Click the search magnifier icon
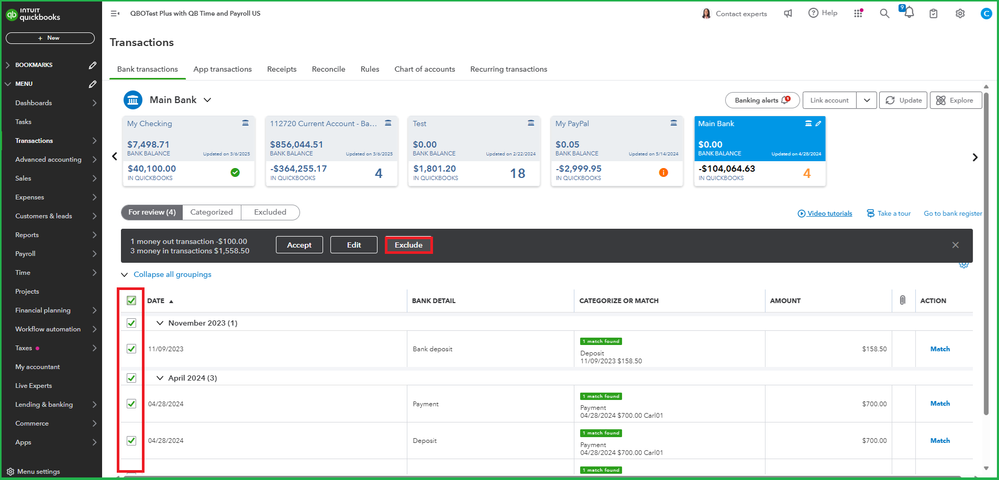Image resolution: width=999 pixels, height=480 pixels. pyautogui.click(x=884, y=13)
